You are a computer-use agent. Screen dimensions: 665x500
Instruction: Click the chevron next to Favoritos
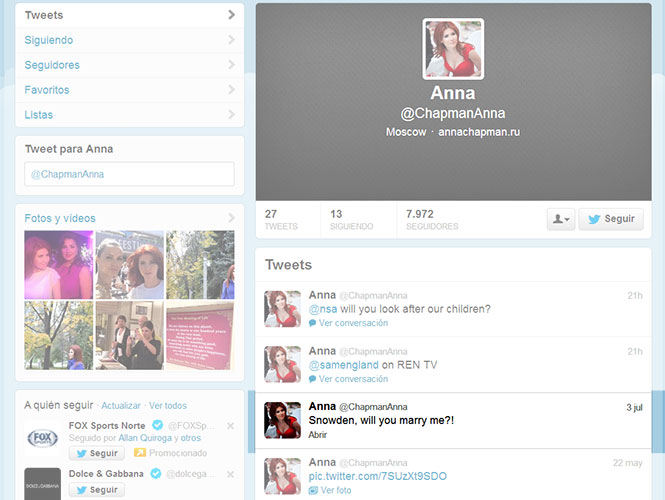click(231, 89)
